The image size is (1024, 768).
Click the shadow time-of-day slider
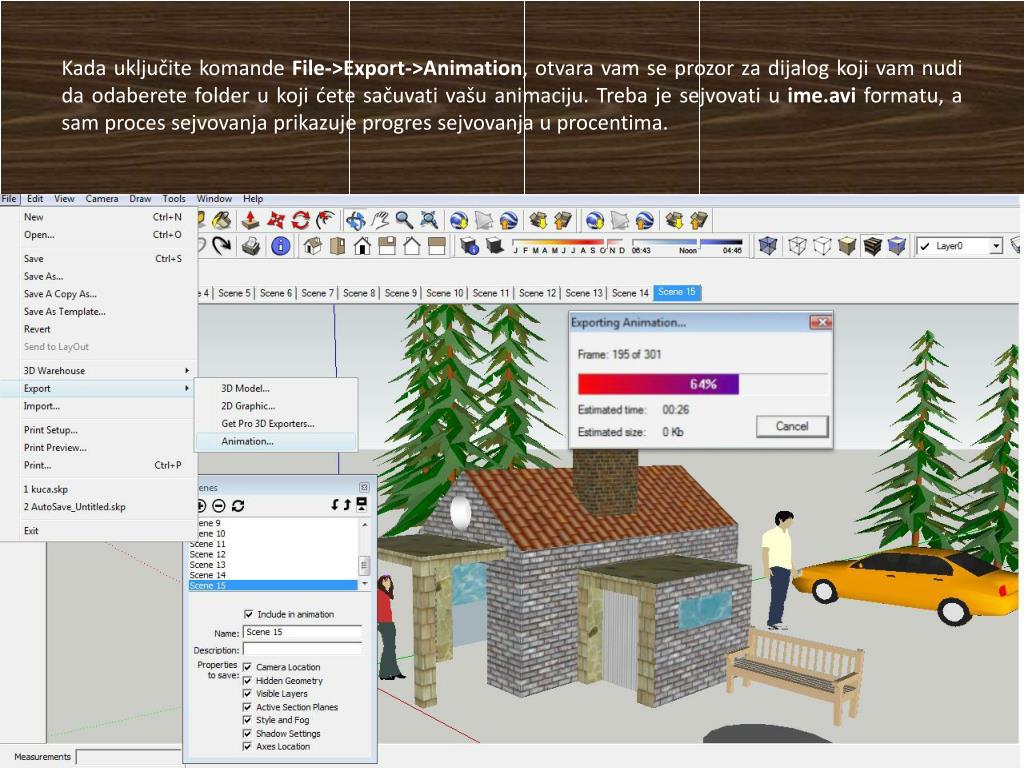[687, 246]
